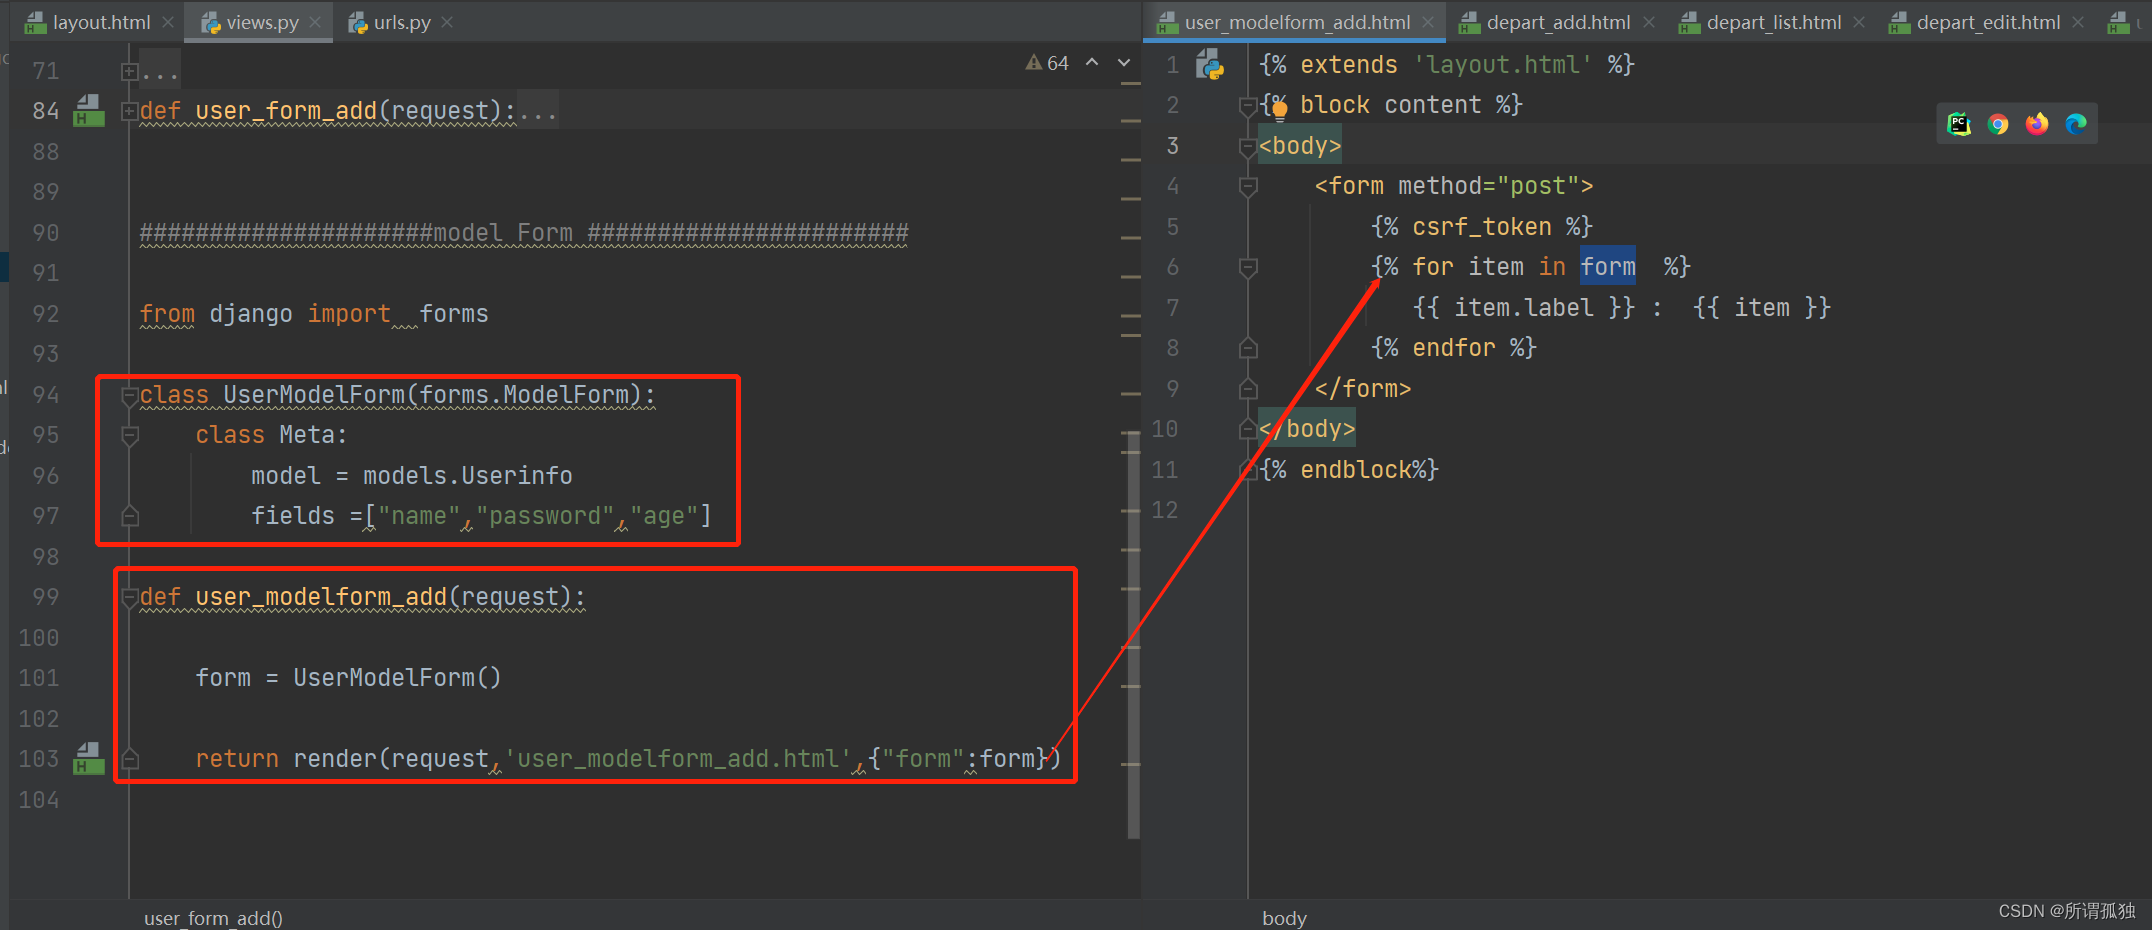2152x930 pixels.
Task: Collapse user_modelform_add function at line 99
Action: click(129, 598)
